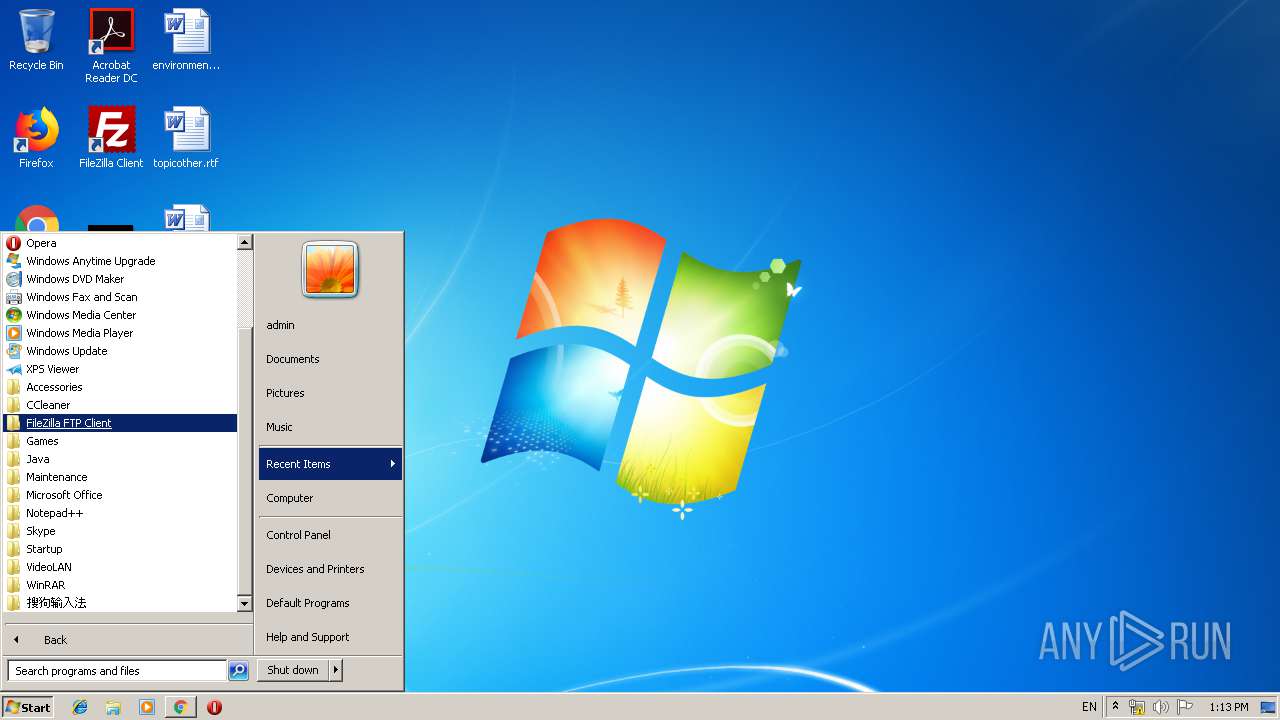The width and height of the screenshot is (1280, 720).
Task: Click the search magnifier button
Action: 238,671
